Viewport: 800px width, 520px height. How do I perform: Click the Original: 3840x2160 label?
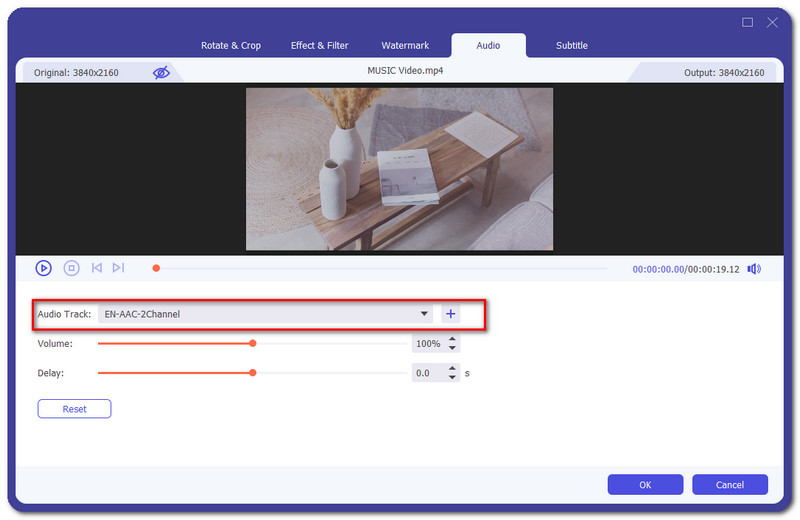pos(76,72)
